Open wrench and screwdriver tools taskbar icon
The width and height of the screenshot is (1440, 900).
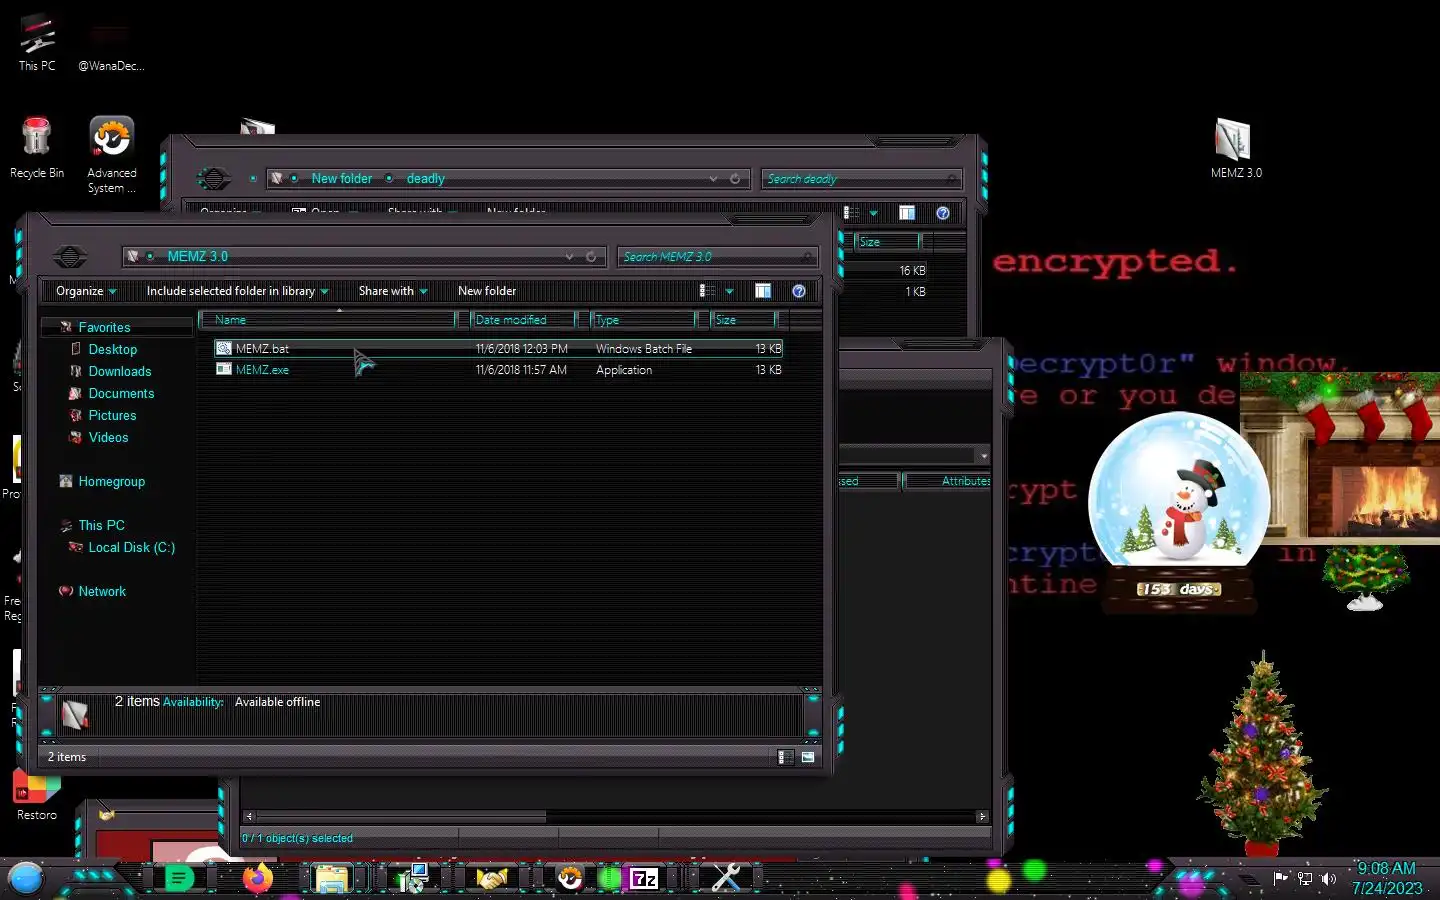click(727, 879)
